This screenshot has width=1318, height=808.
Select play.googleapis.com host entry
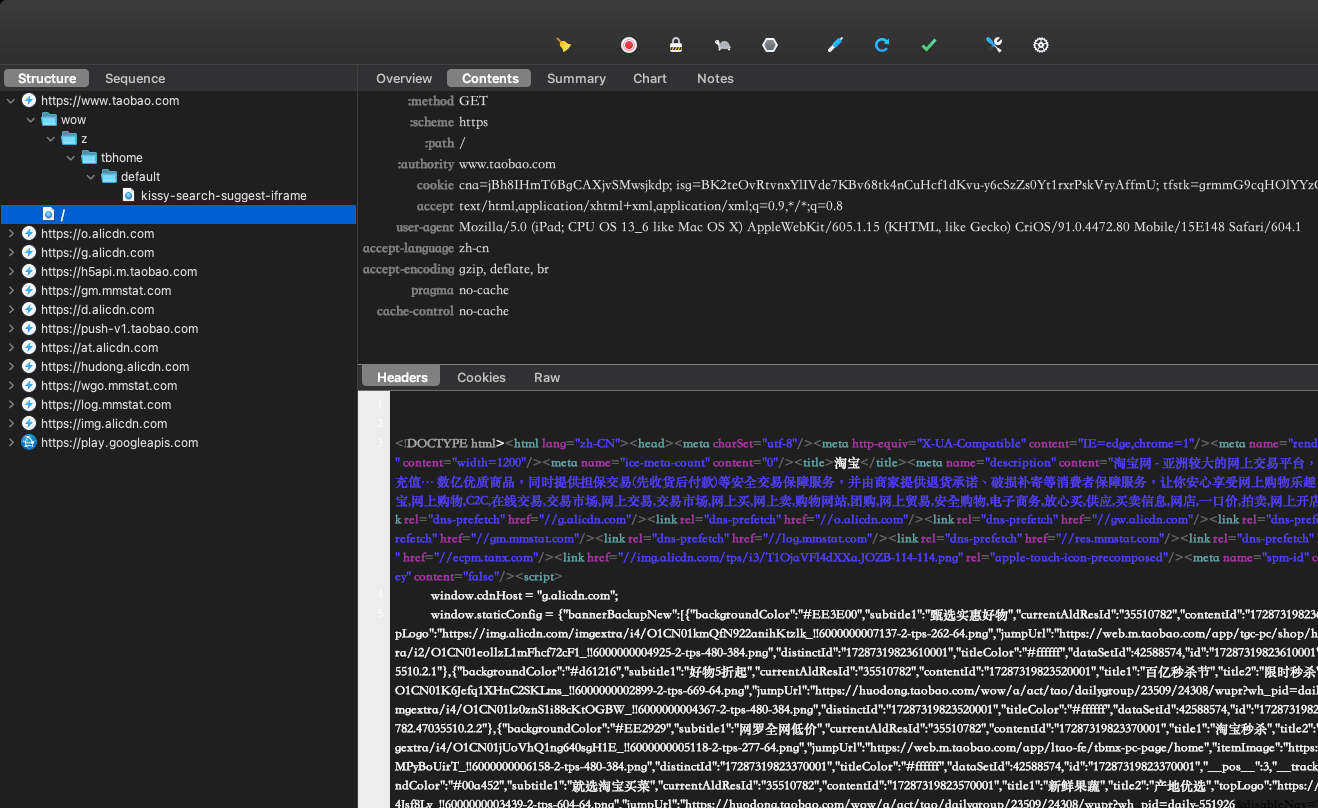(x=119, y=443)
